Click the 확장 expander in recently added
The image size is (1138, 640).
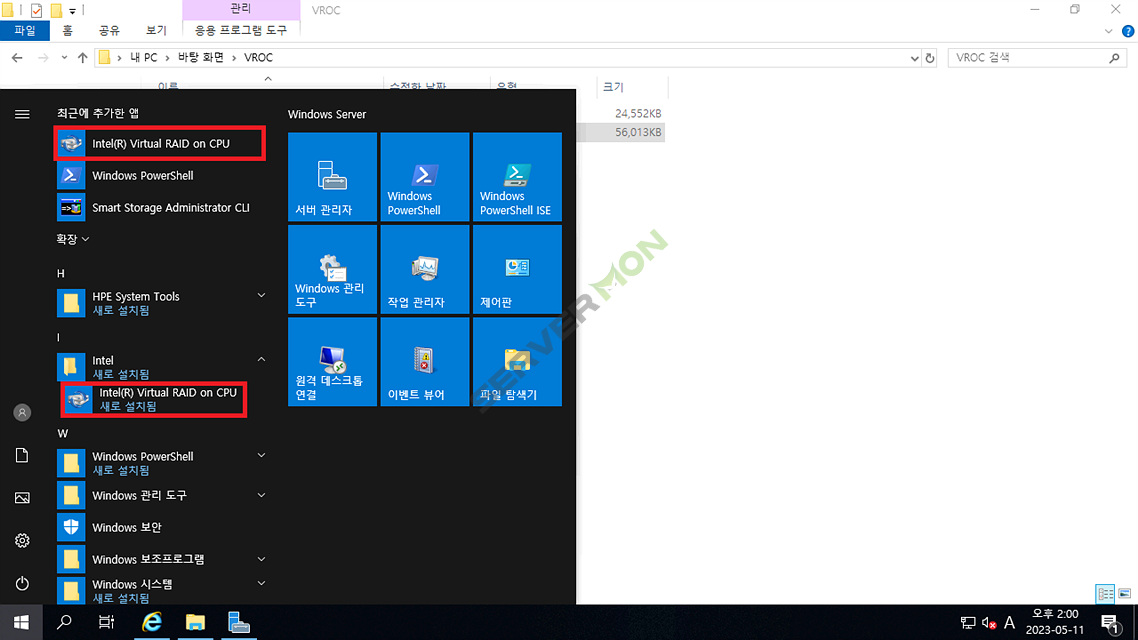pos(73,239)
